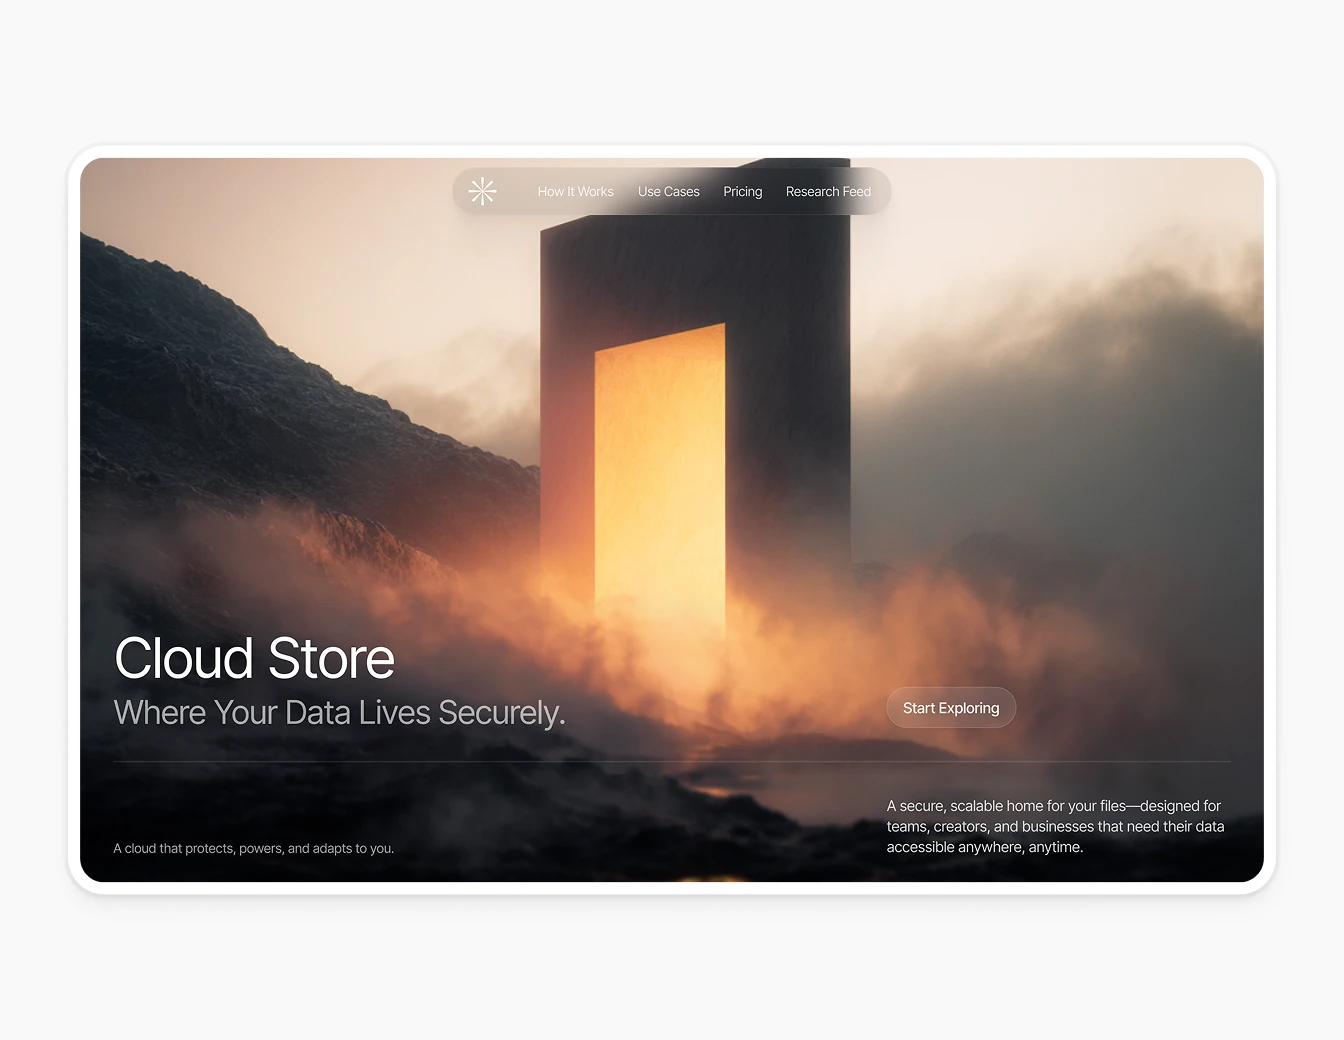Select the tagline 'Where Your Data Lives Securely.'

[340, 712]
